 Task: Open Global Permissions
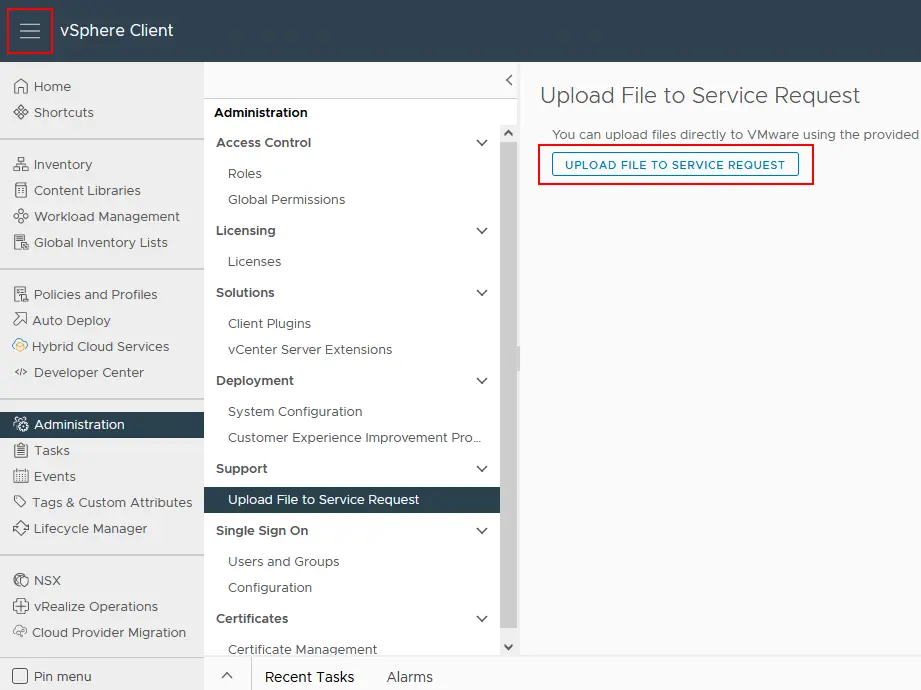[x=287, y=200]
